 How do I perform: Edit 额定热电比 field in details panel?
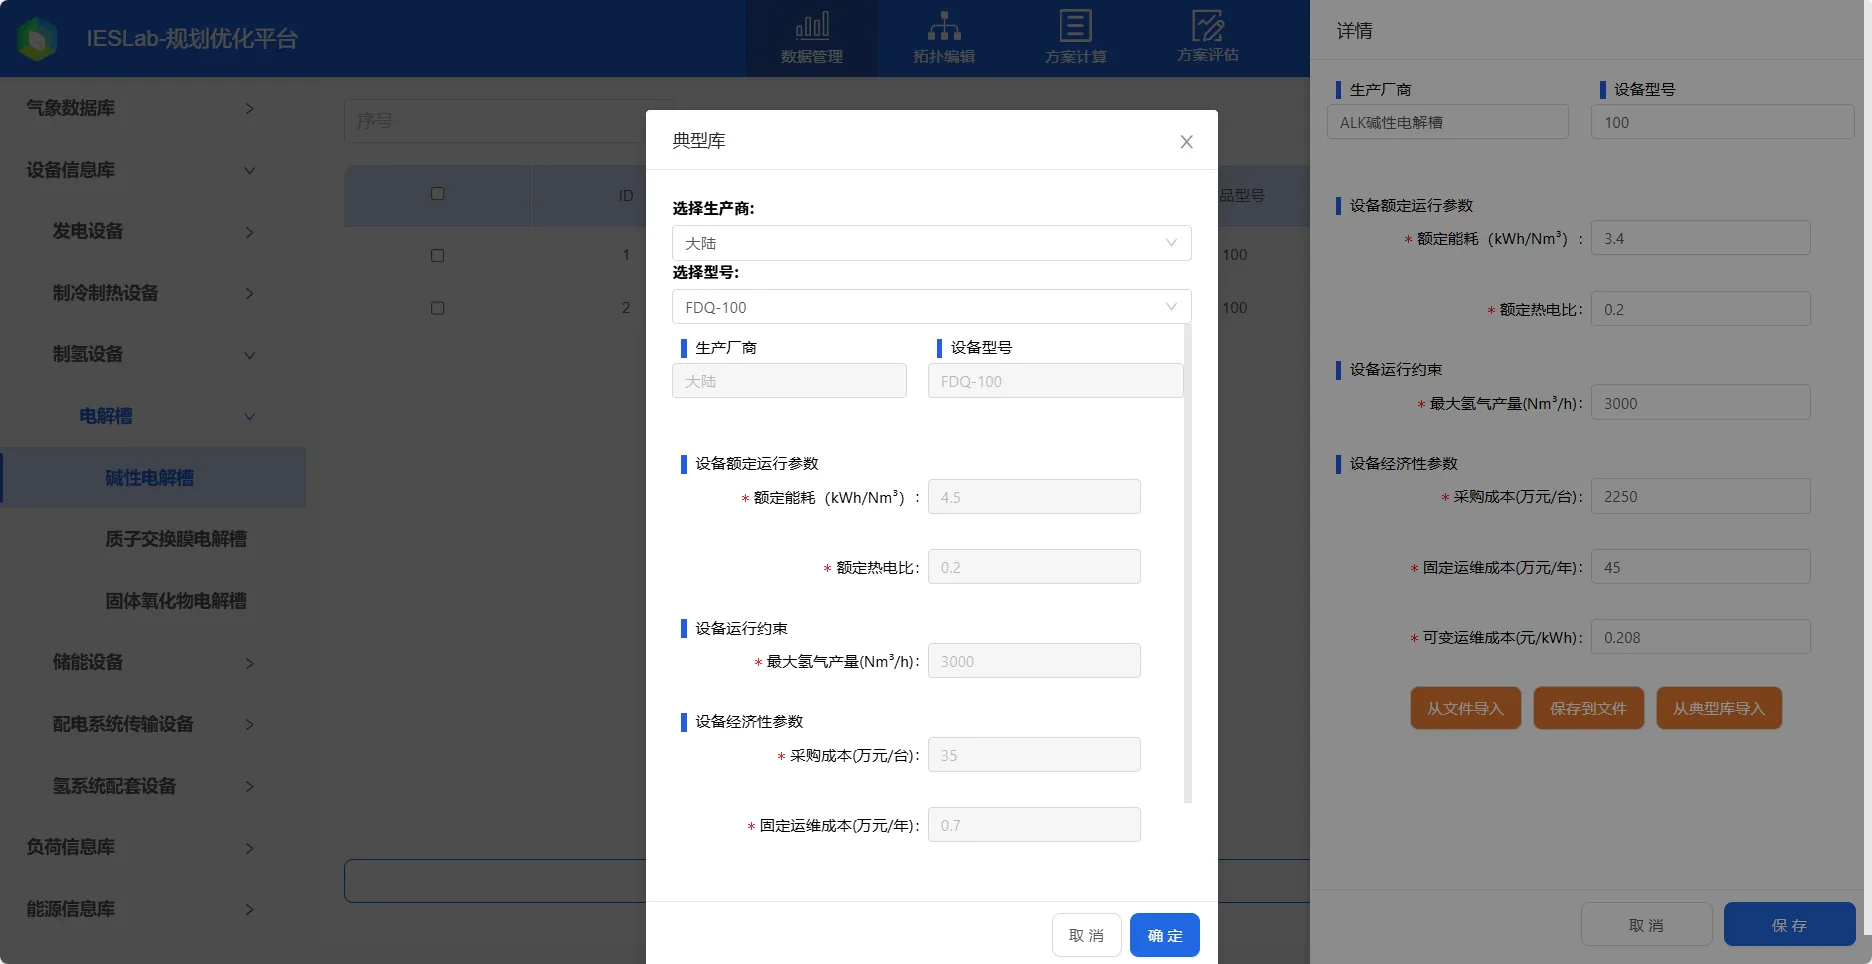[1700, 309]
